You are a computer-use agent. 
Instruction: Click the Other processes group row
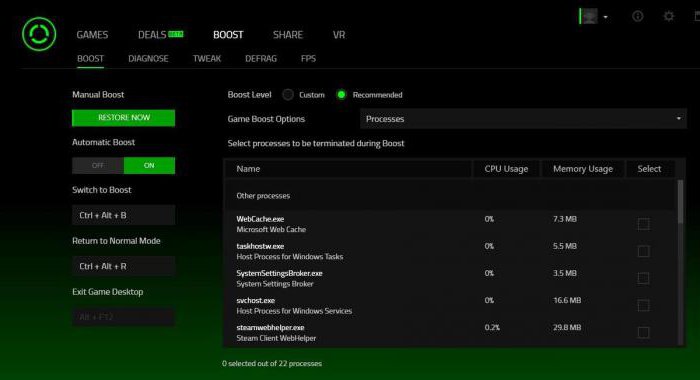click(x=451, y=196)
